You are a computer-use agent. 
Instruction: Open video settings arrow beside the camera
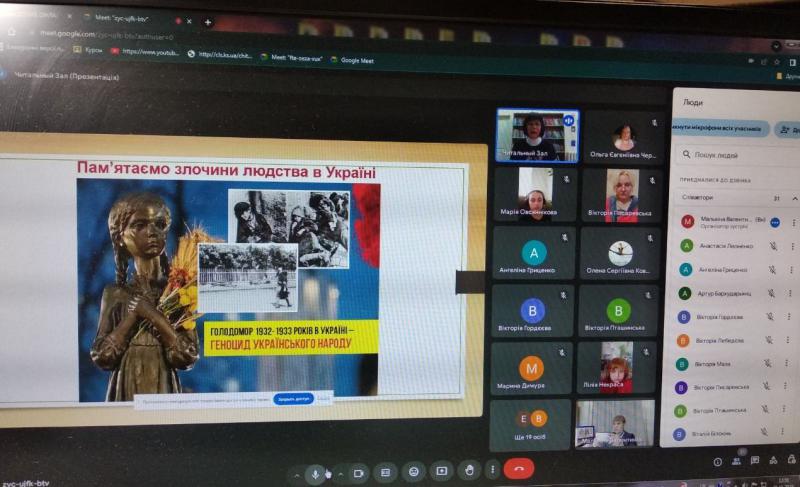click(x=341, y=474)
